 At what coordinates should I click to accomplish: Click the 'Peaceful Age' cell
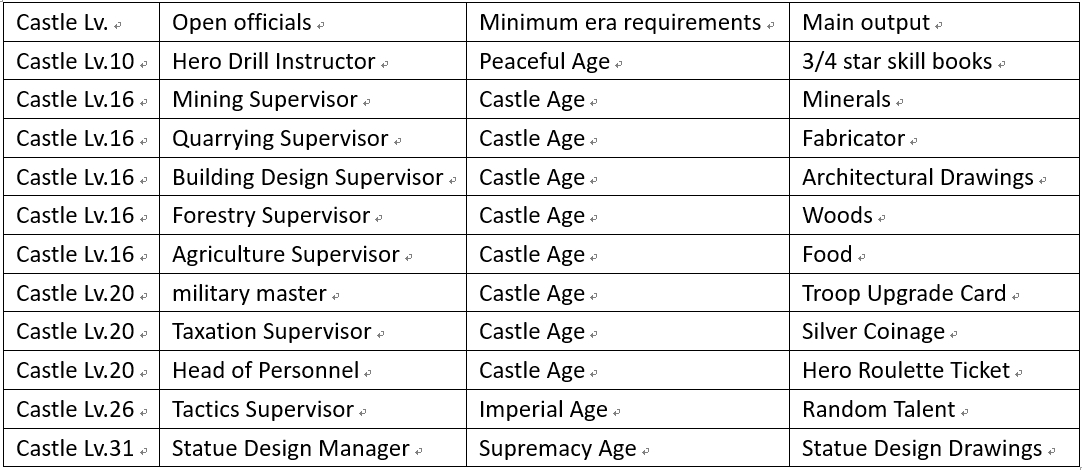544,62
